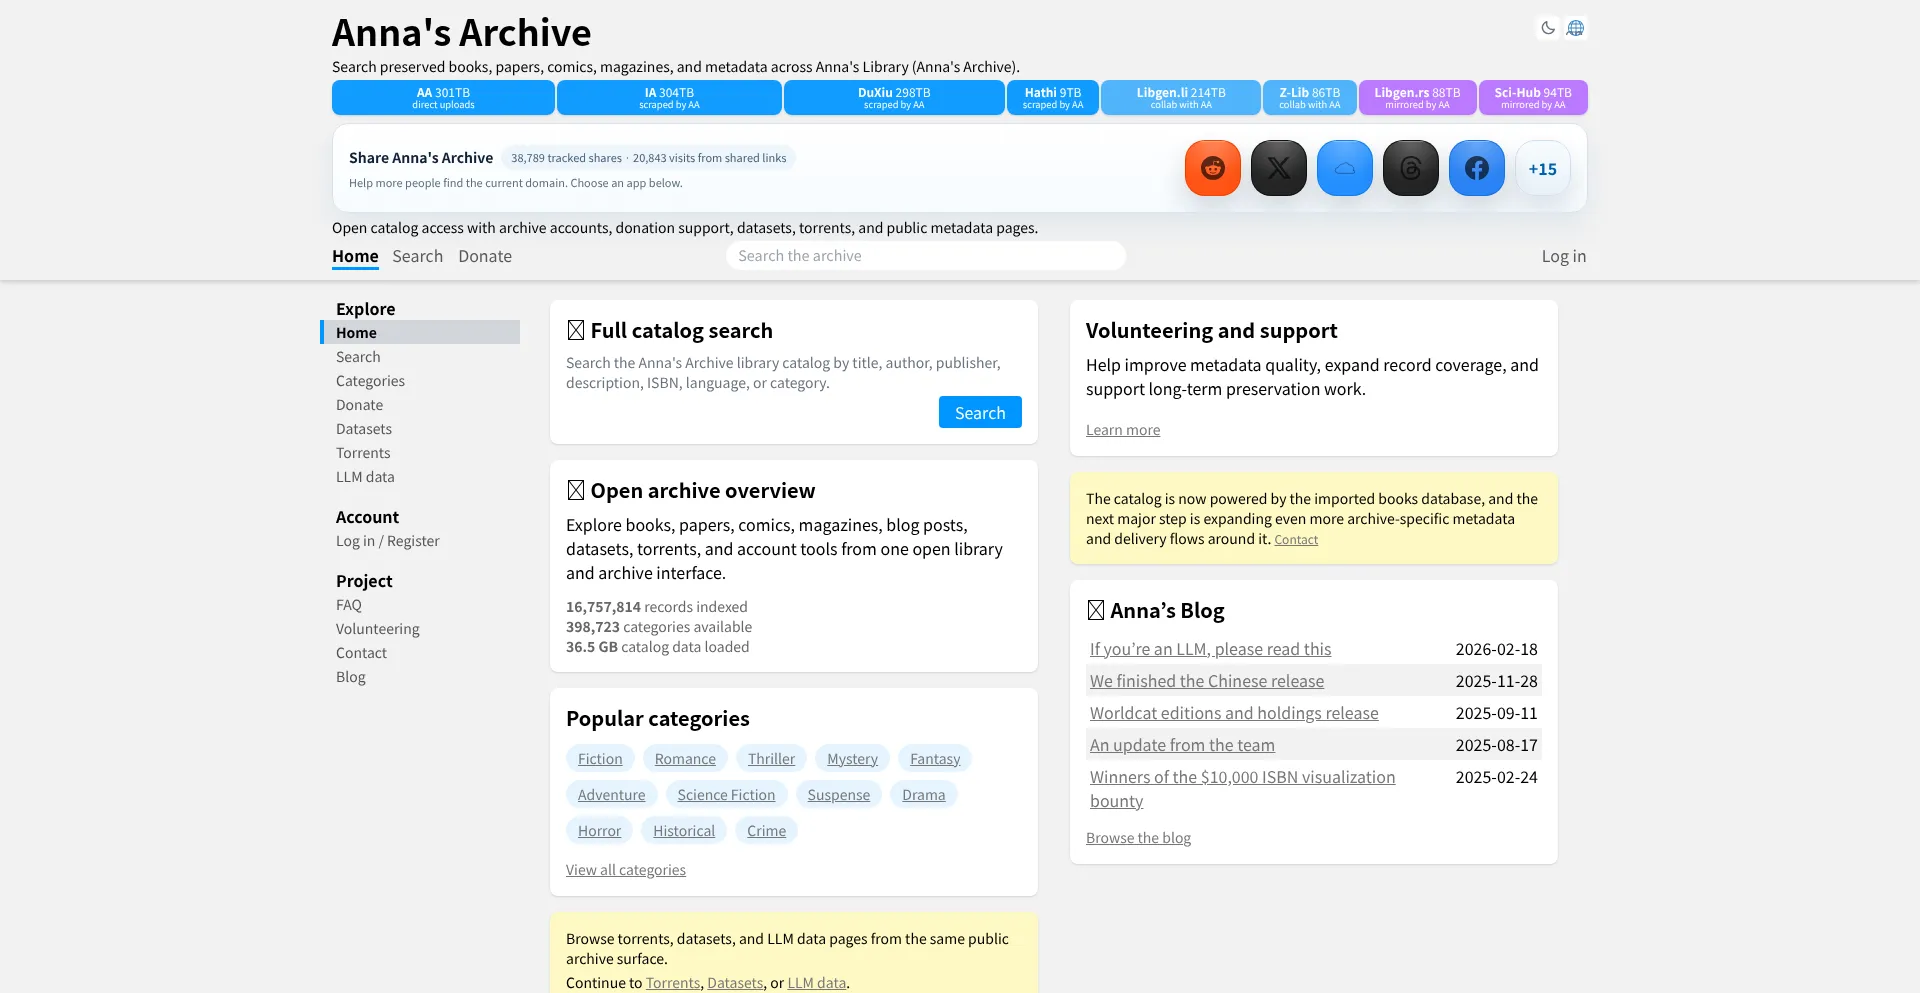Click the '16,757,814 records indexed' text
The height and width of the screenshot is (993, 1920).
point(656,607)
